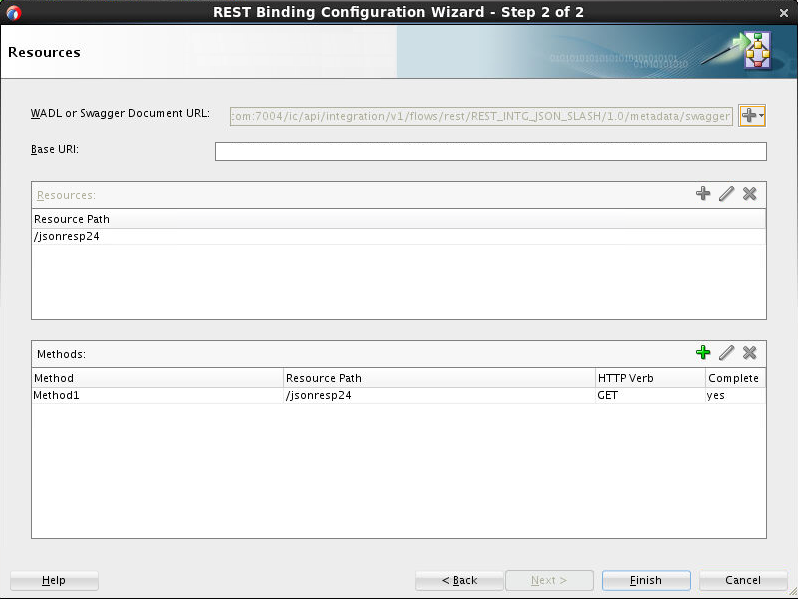Click the WADL or Swagger Document URL field

click(x=481, y=116)
